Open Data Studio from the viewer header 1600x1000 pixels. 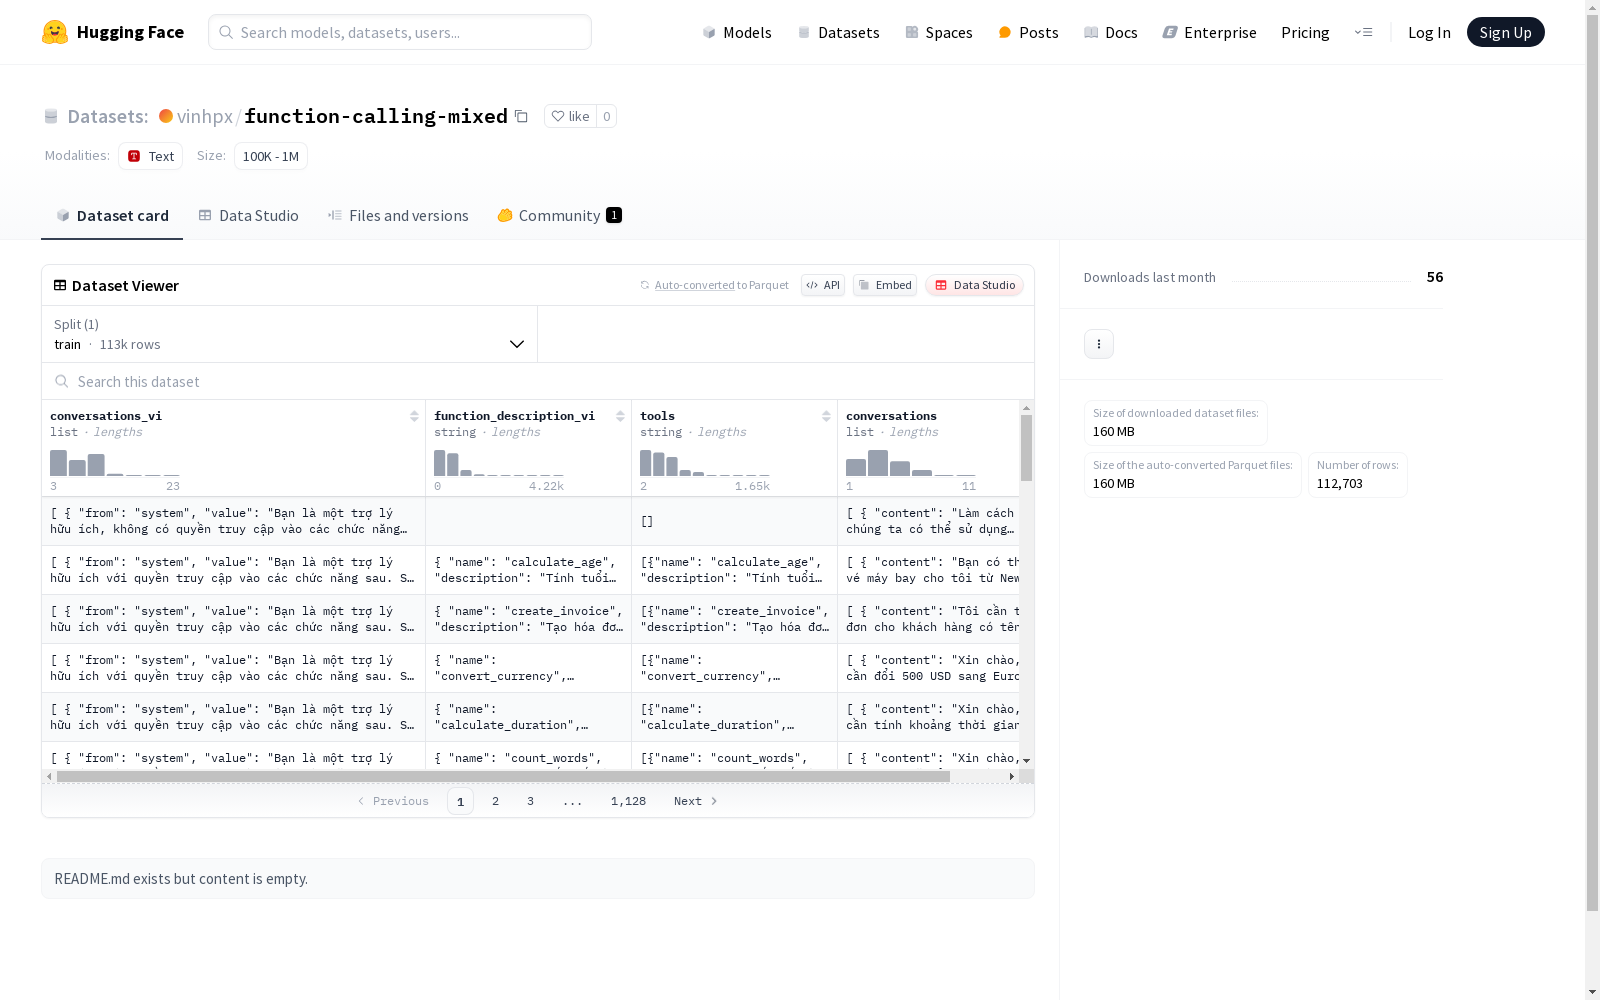(x=974, y=285)
